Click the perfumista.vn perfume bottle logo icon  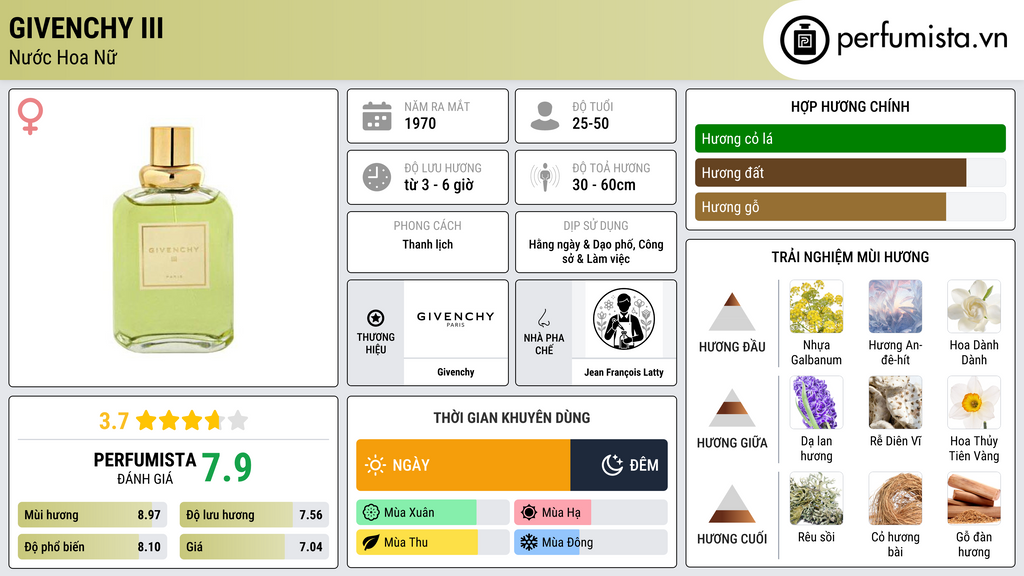pyautogui.click(x=805, y=40)
